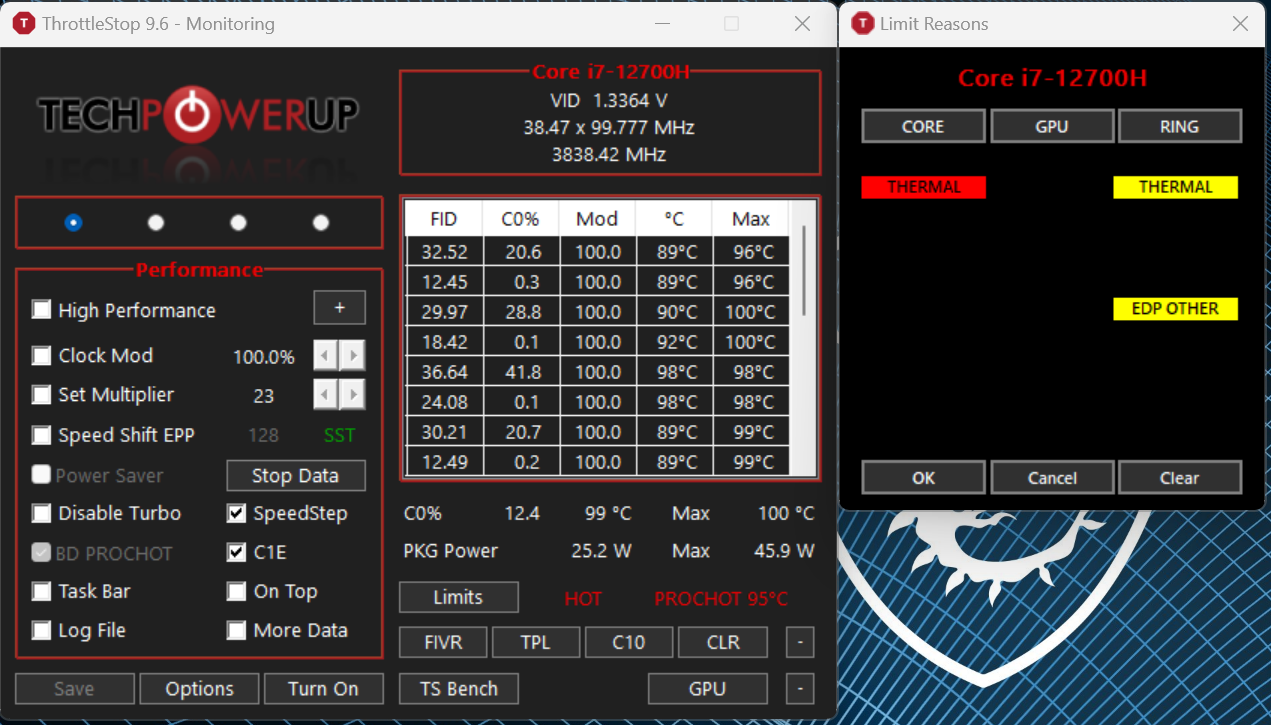
Task: Click Cancel in Limit Reasons
Action: pyautogui.click(x=1052, y=477)
